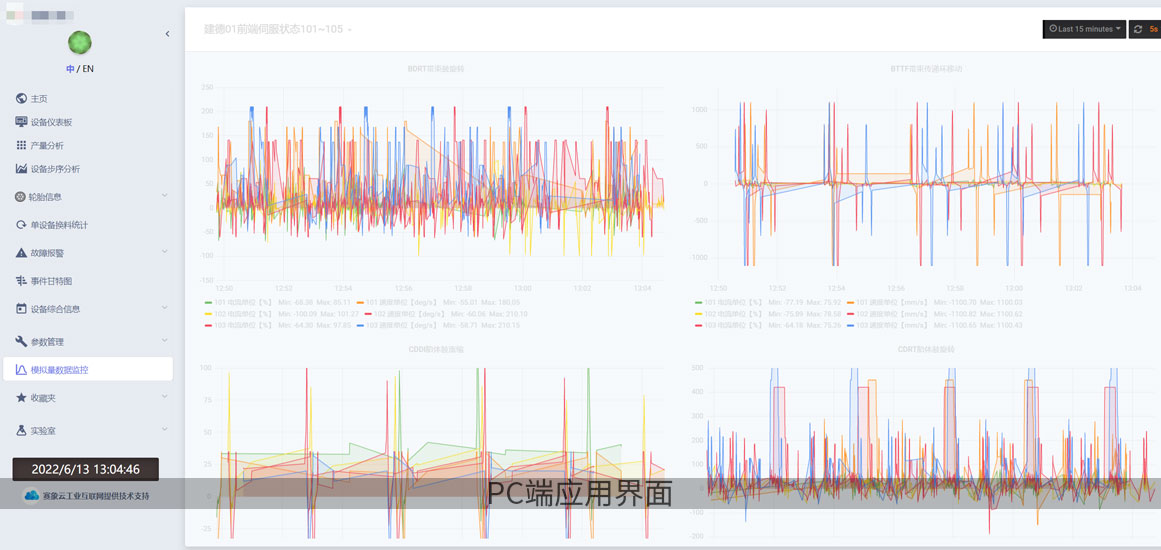
Task: Collapse the sidebar with the left arrow
Action: pos(167,34)
